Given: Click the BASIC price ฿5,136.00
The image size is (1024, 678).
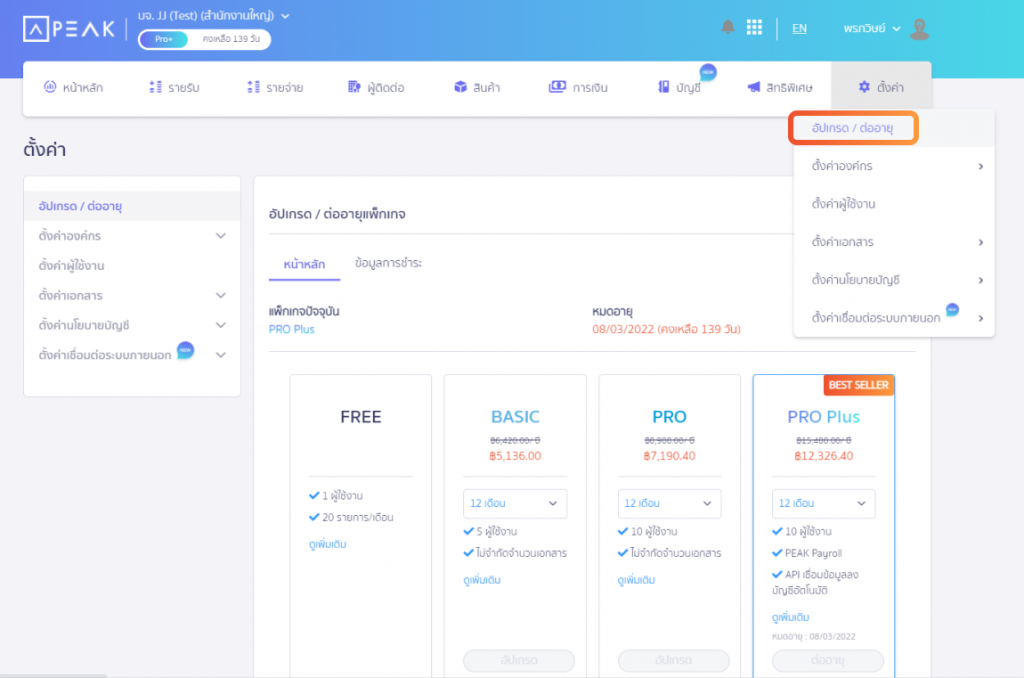Looking at the screenshot, I should coord(515,456).
